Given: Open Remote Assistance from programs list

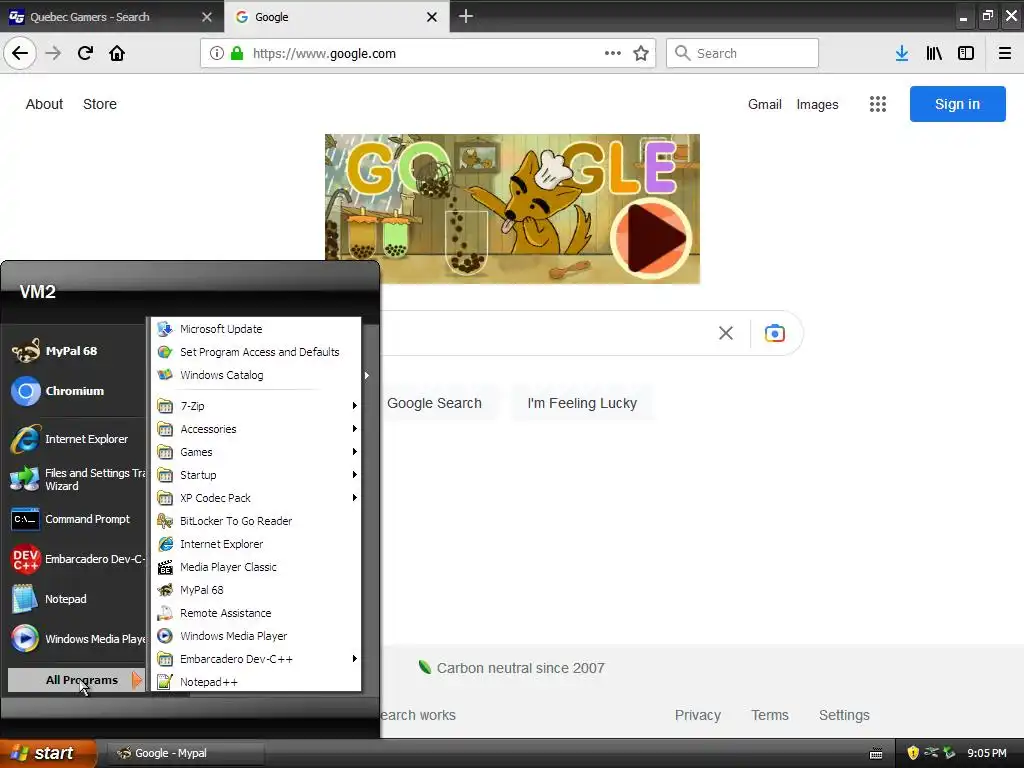Looking at the screenshot, I should (x=256, y=613).
